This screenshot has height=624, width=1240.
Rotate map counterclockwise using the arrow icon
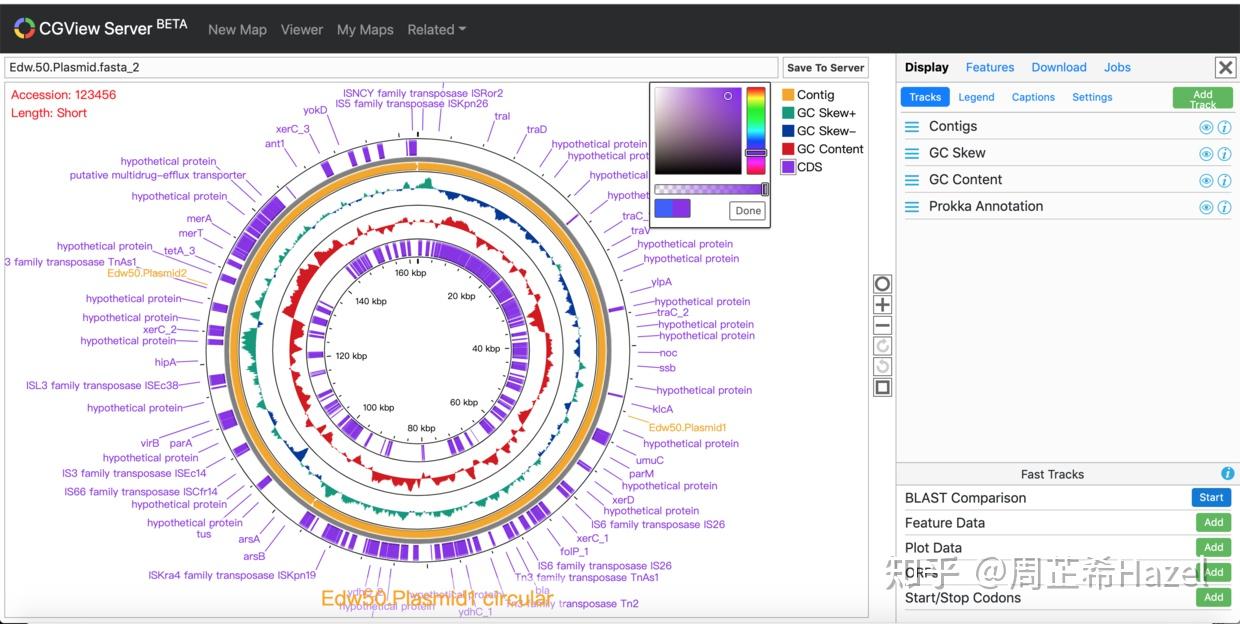coord(882,366)
